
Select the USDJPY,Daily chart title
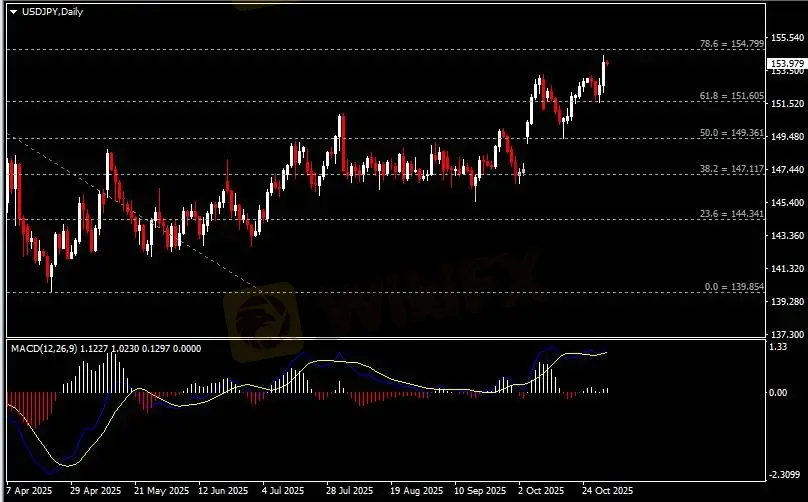point(51,10)
